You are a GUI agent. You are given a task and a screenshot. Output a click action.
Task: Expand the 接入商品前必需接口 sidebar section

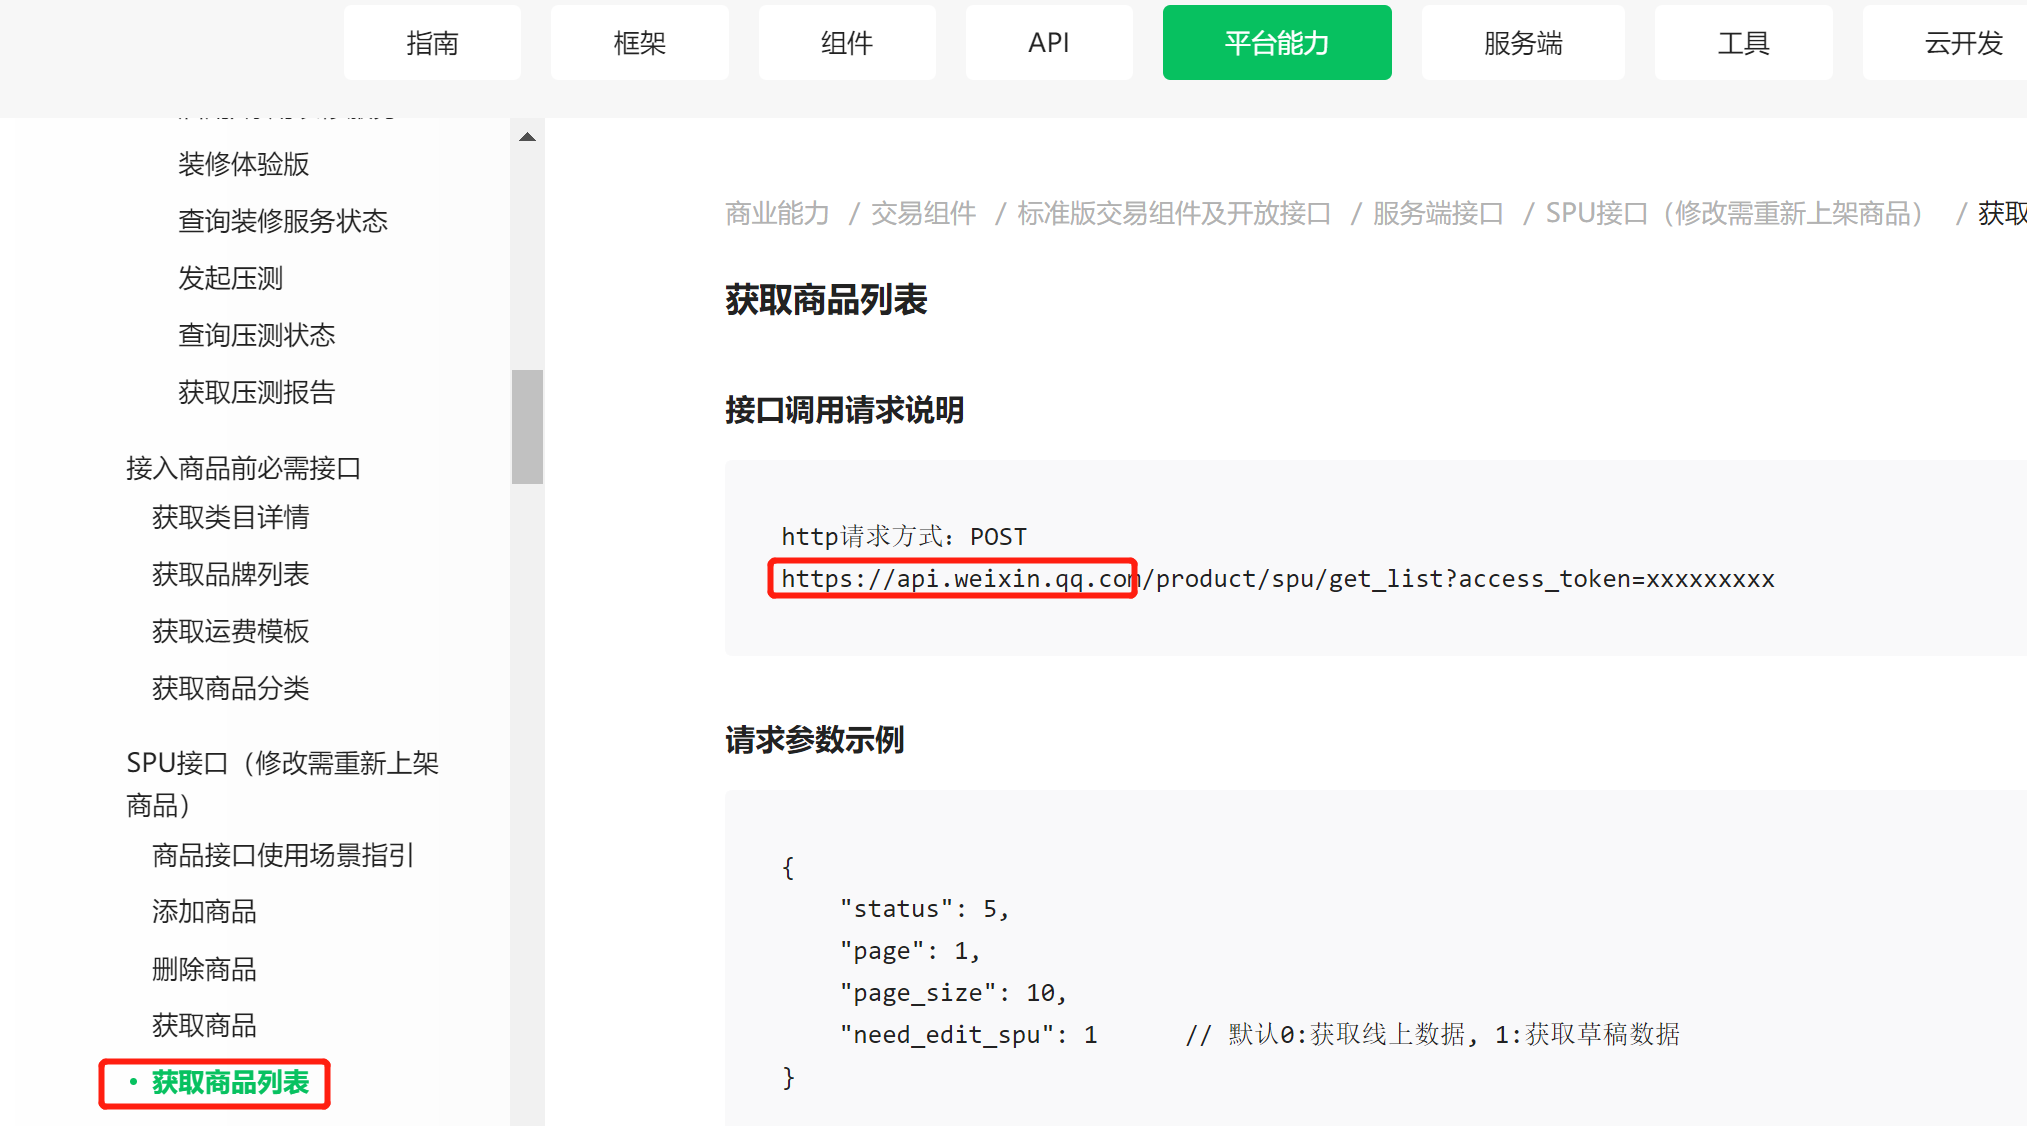[x=243, y=468]
